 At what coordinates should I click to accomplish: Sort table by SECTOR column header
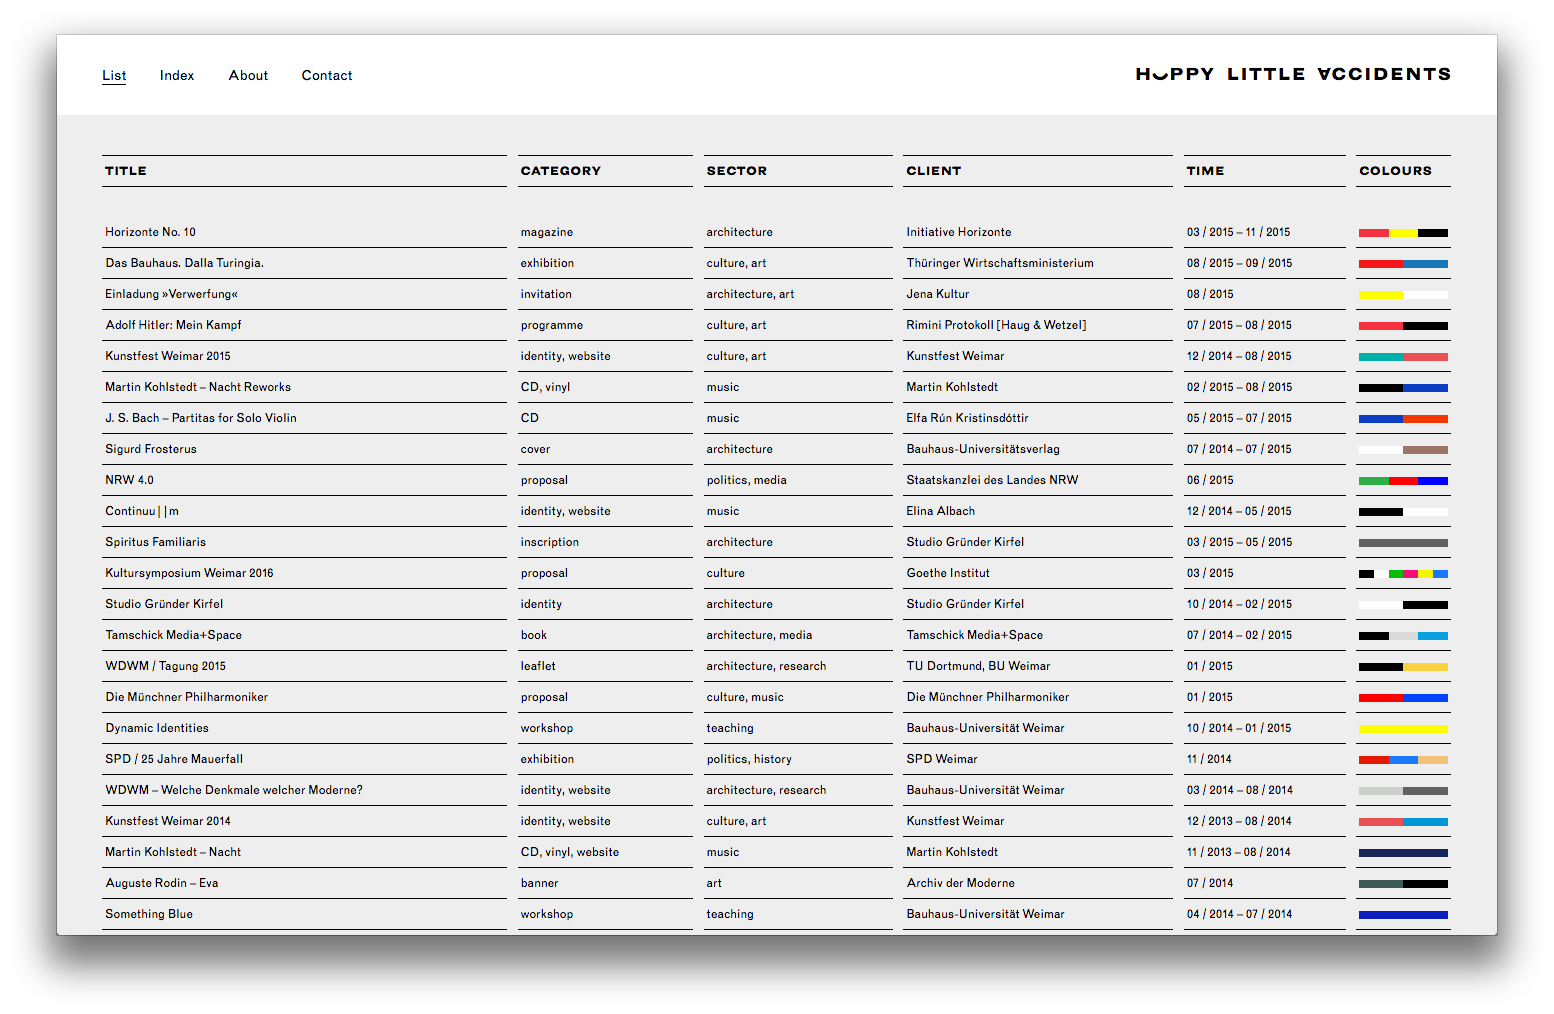tap(737, 171)
